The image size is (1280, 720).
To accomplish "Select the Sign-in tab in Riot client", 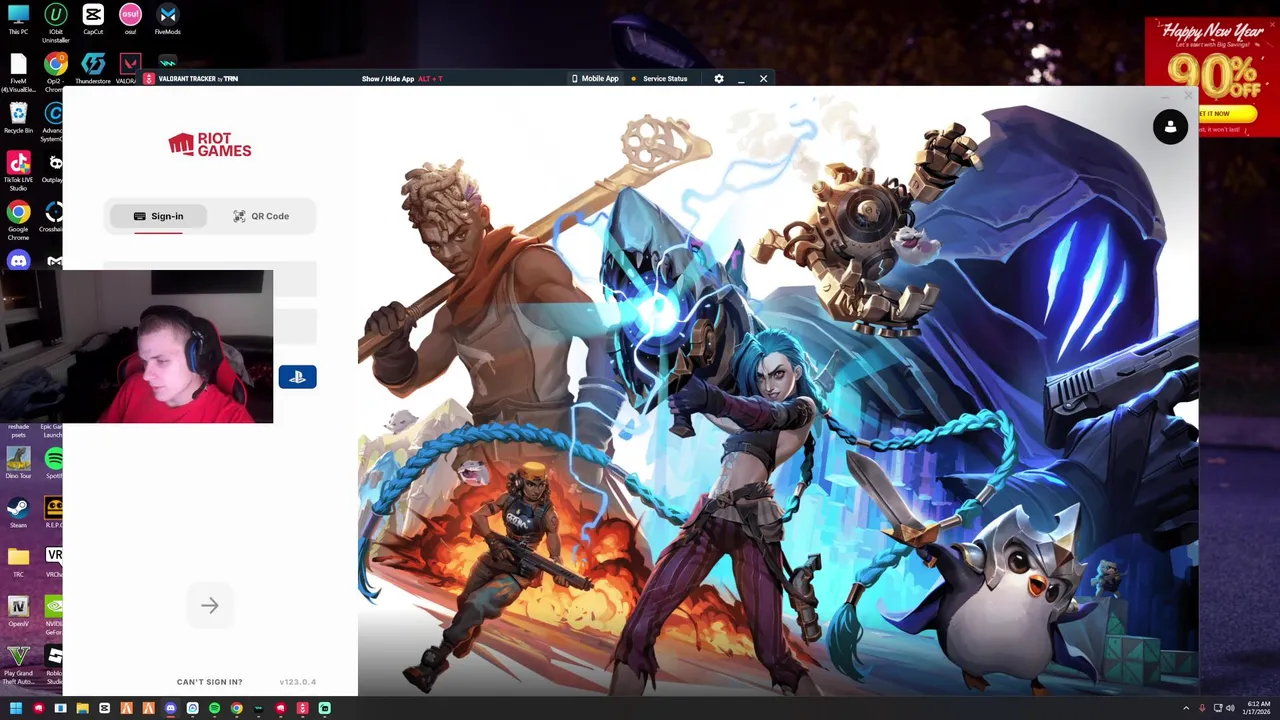I will [x=159, y=216].
